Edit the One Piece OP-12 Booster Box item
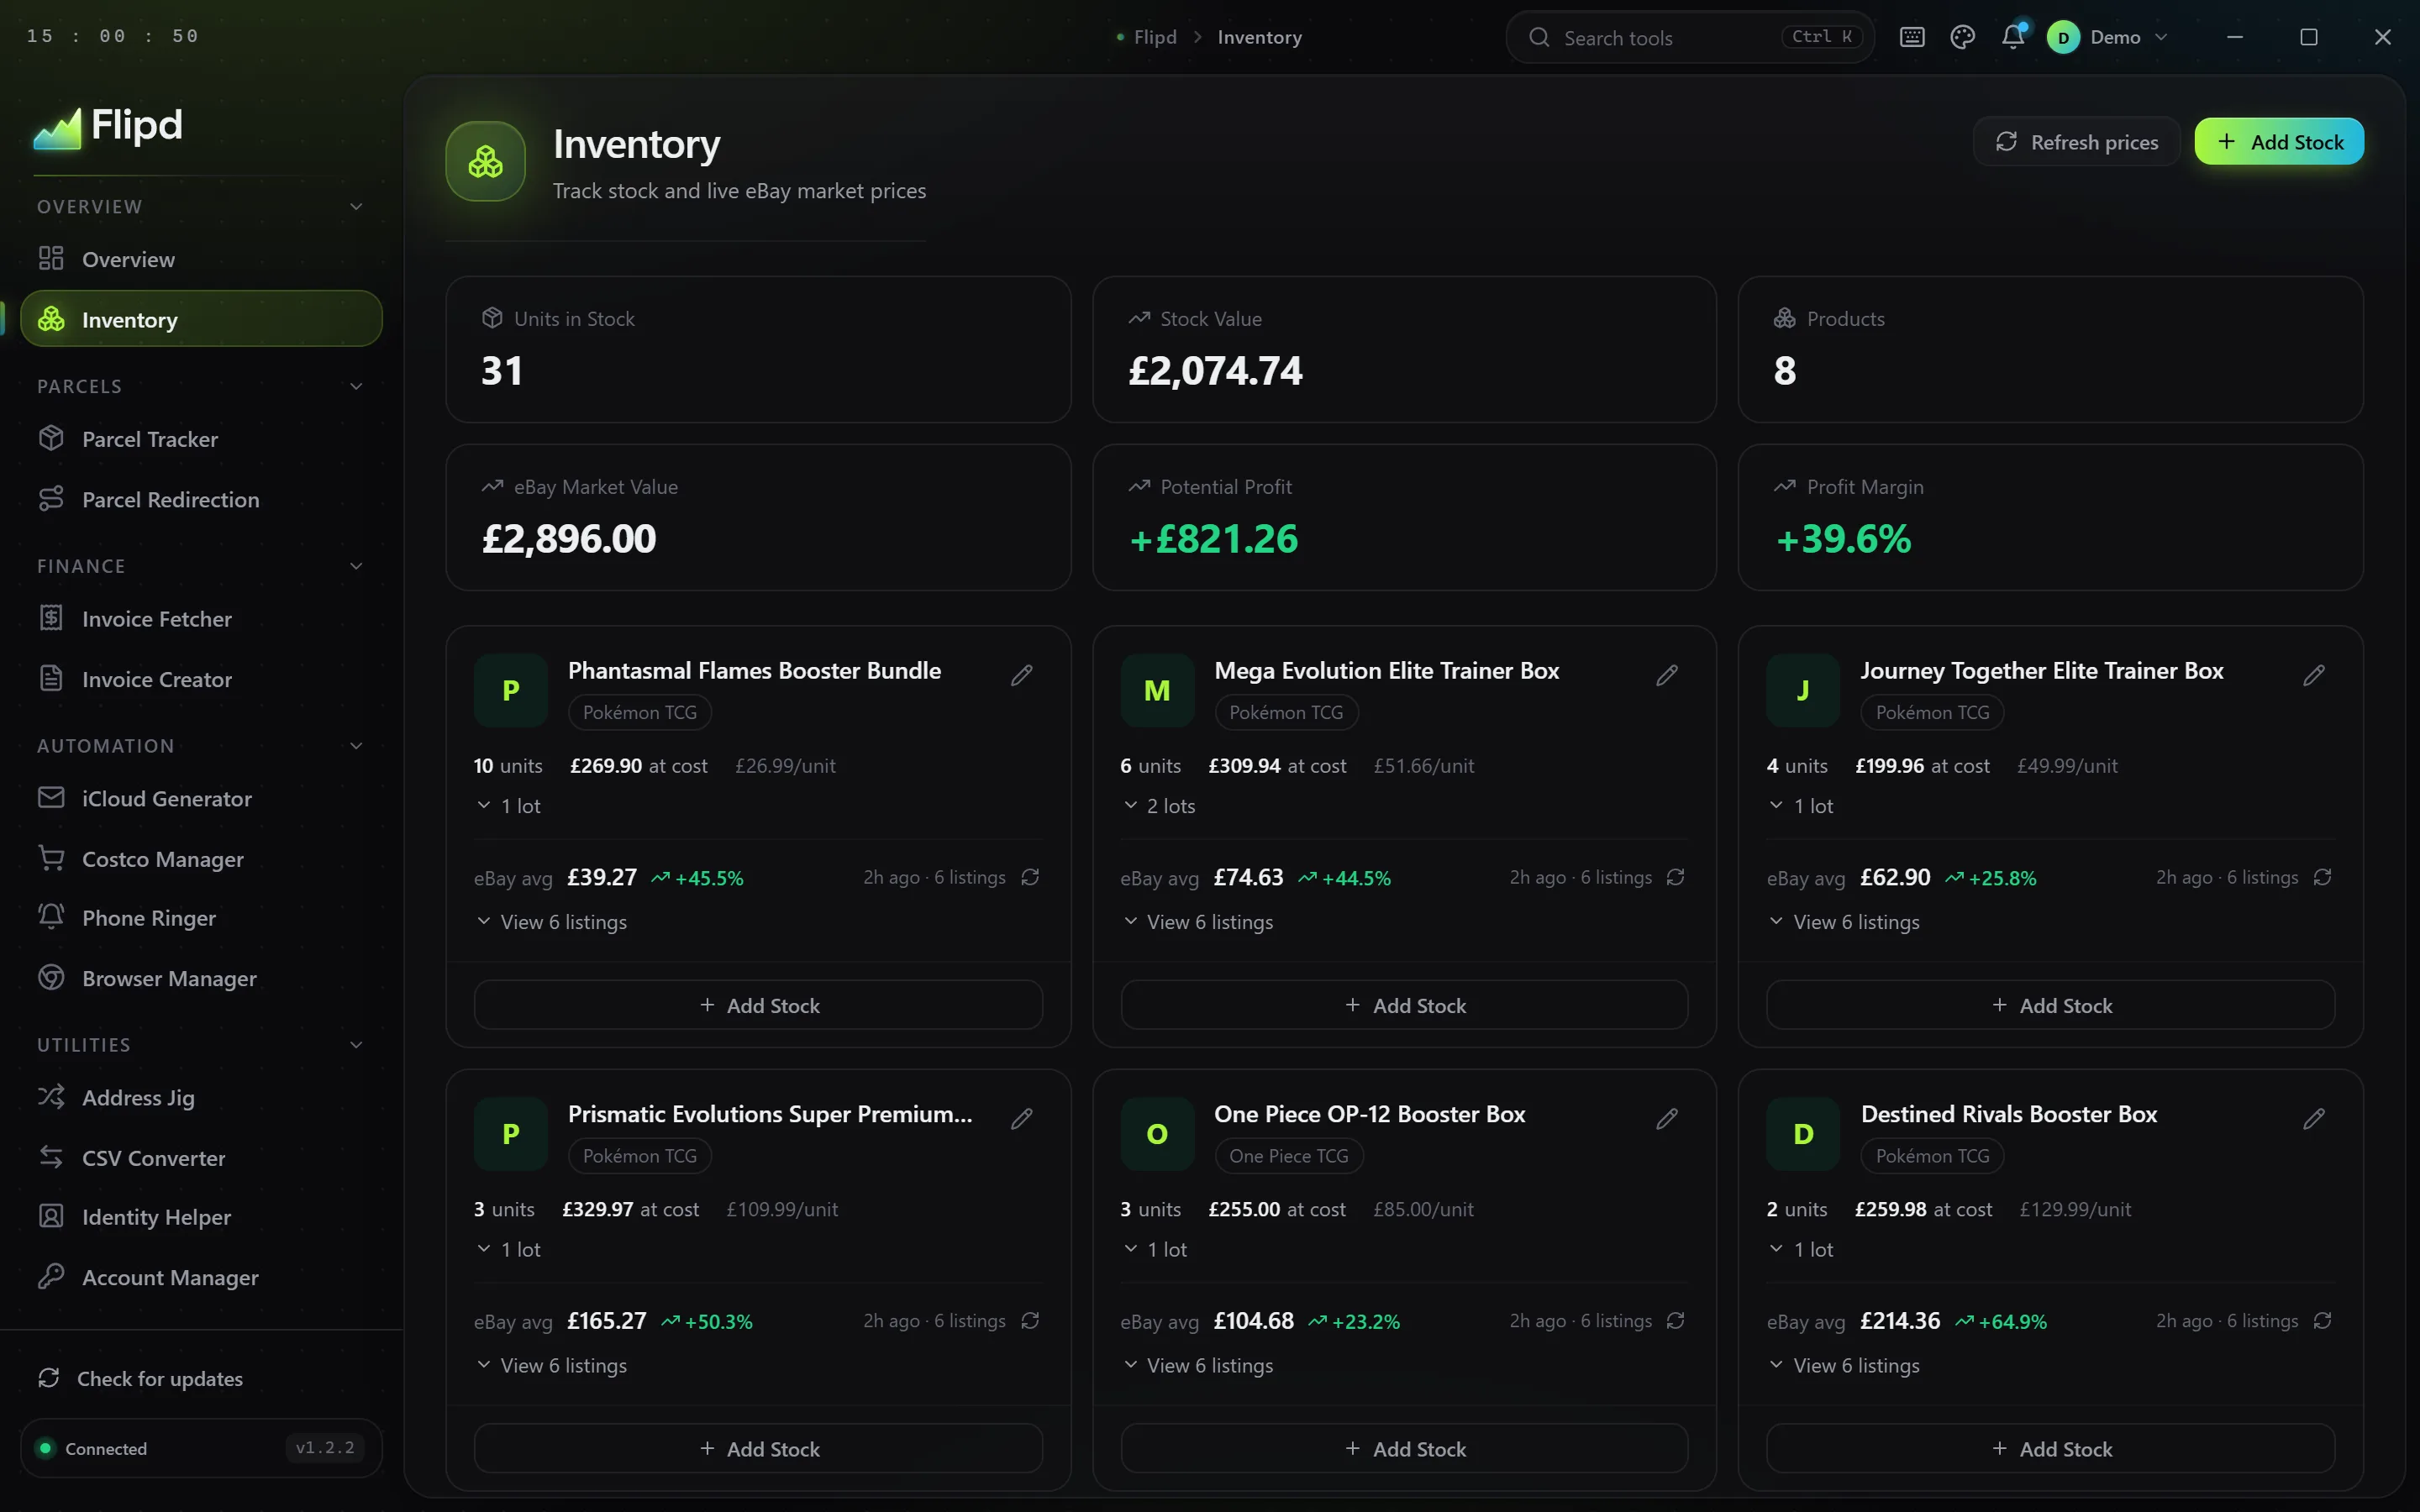Image resolution: width=2420 pixels, height=1512 pixels. tap(1666, 1118)
